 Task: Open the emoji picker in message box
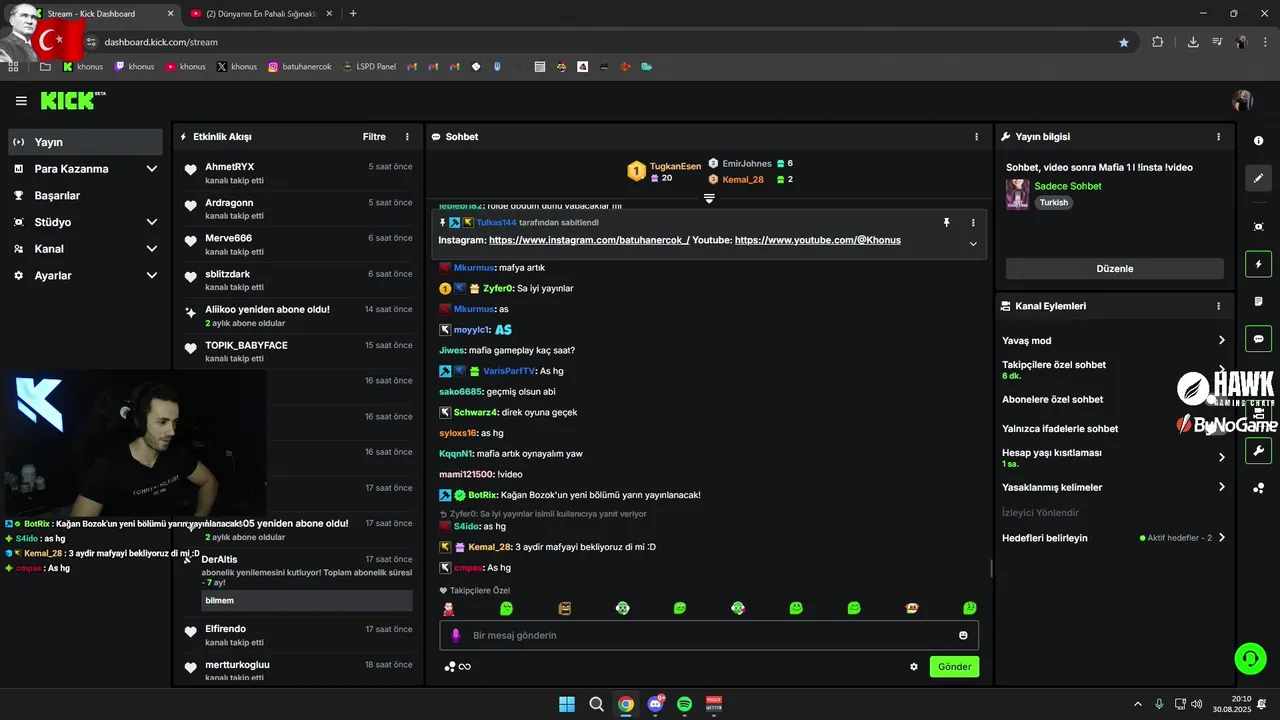[x=963, y=635]
